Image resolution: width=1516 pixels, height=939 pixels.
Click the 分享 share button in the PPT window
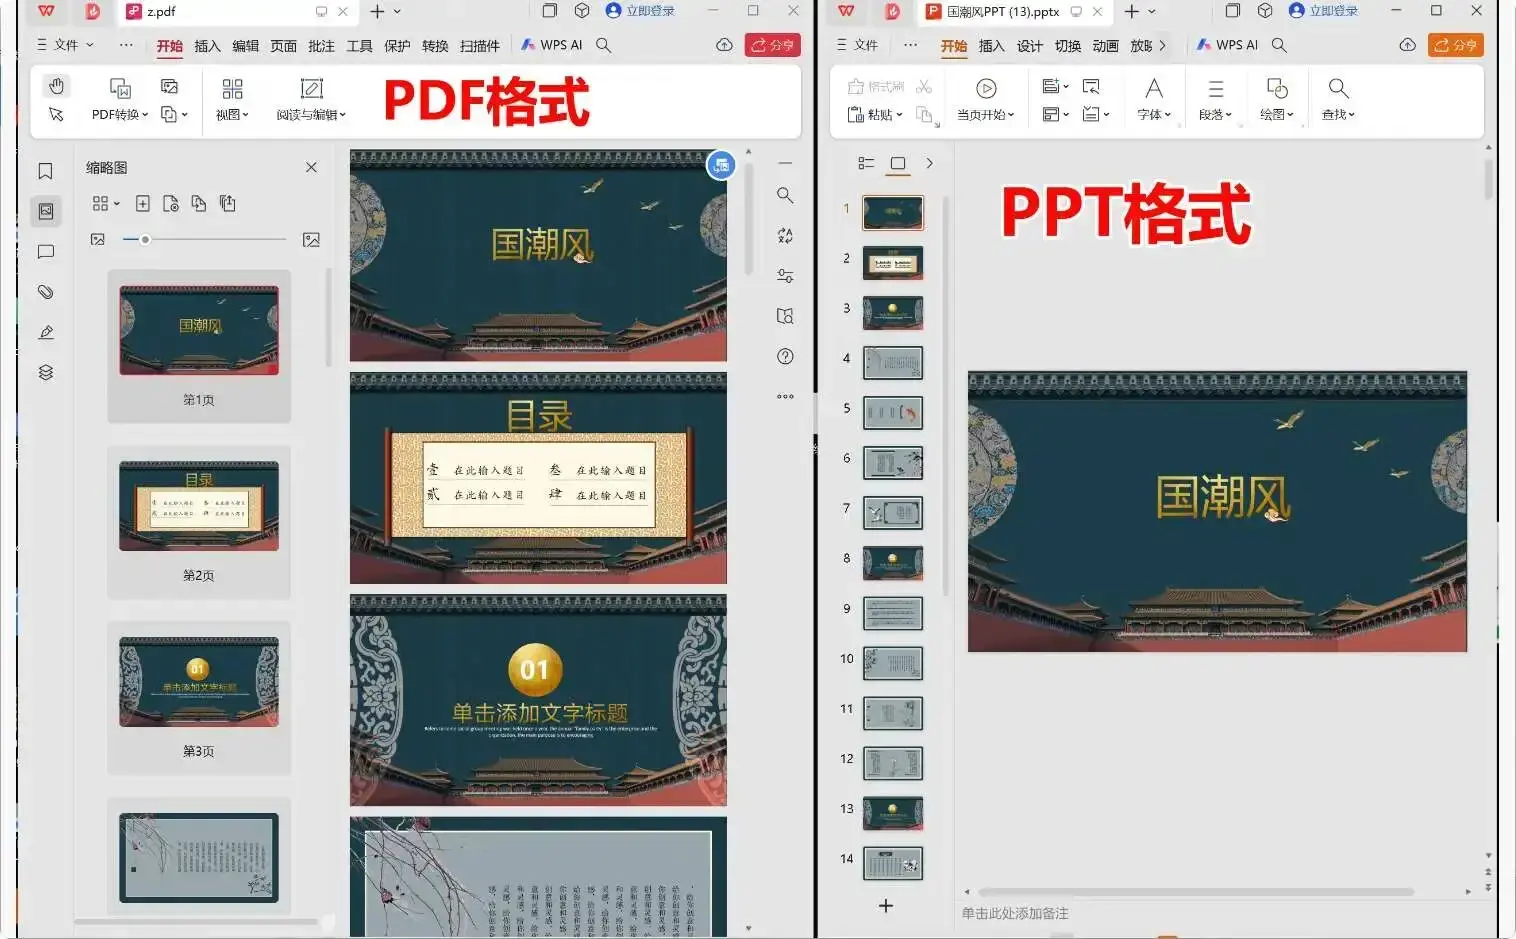(1456, 45)
